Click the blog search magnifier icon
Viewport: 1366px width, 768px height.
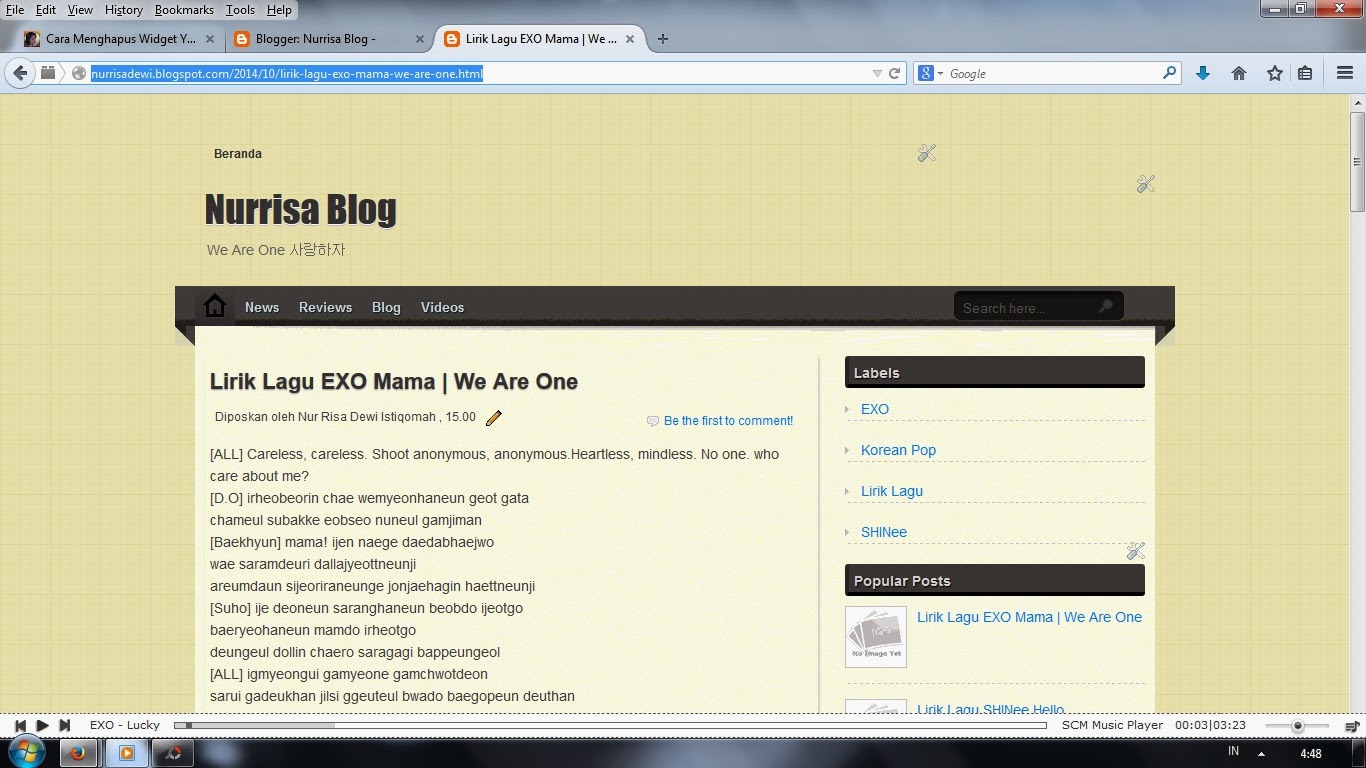(1105, 307)
